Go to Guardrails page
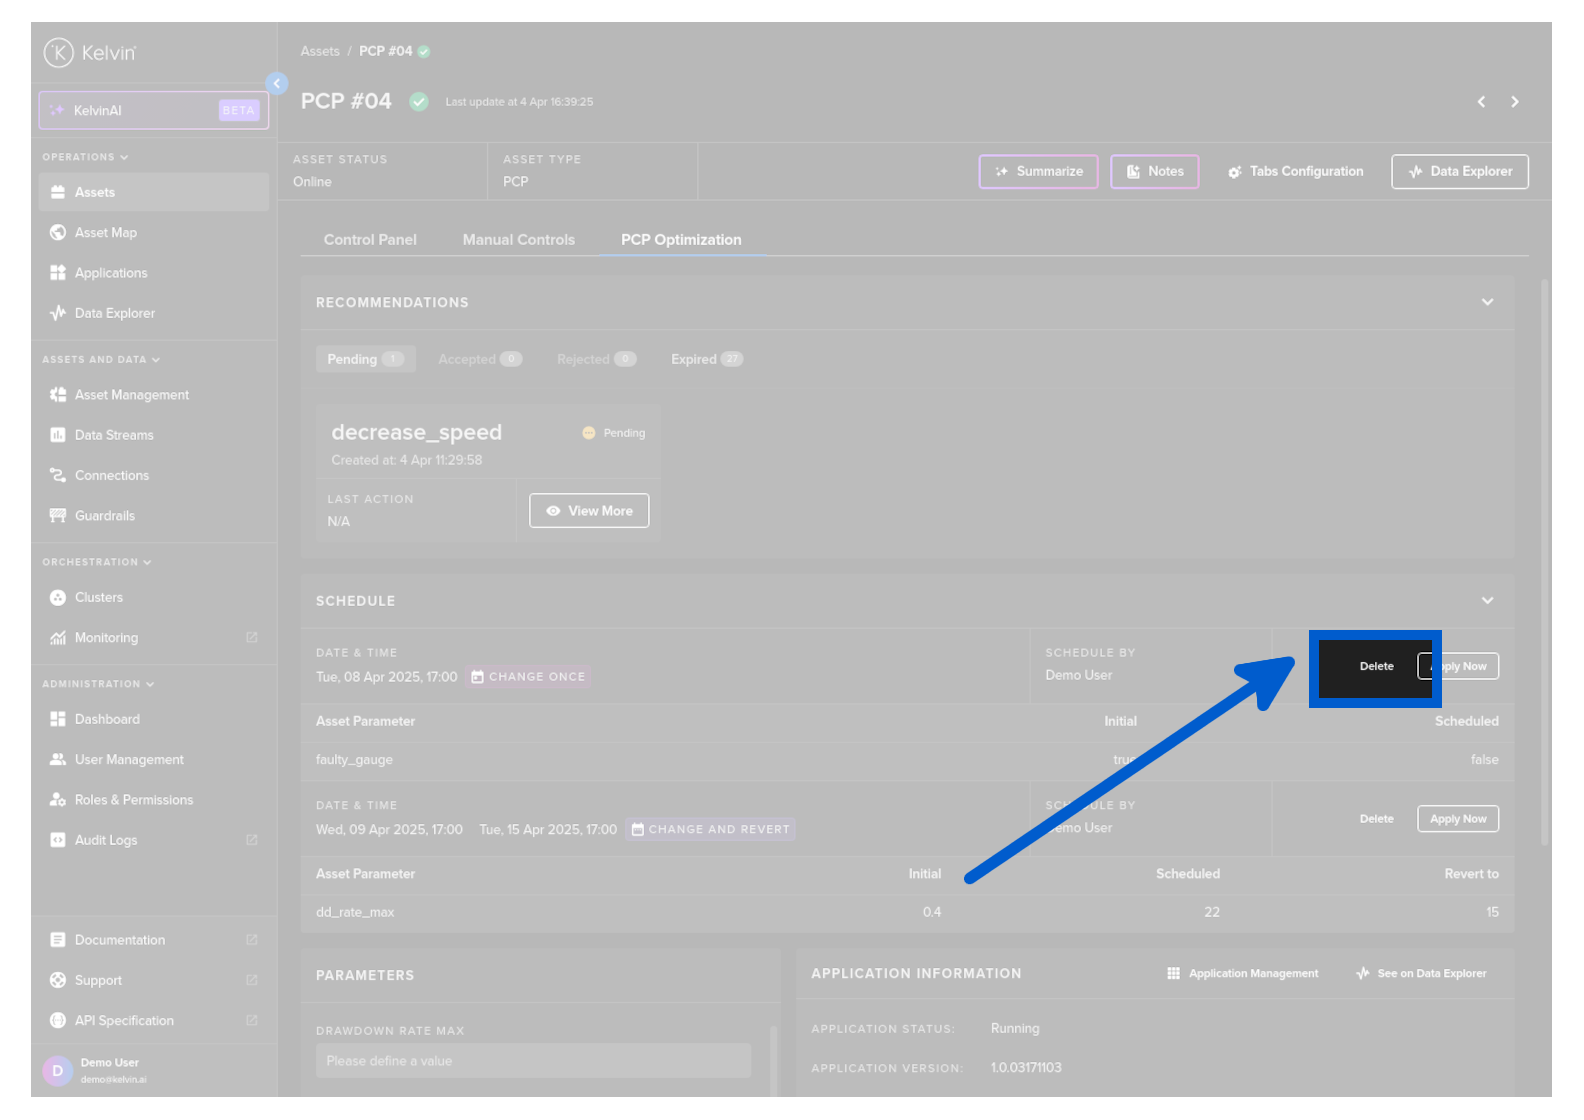 coord(104,516)
